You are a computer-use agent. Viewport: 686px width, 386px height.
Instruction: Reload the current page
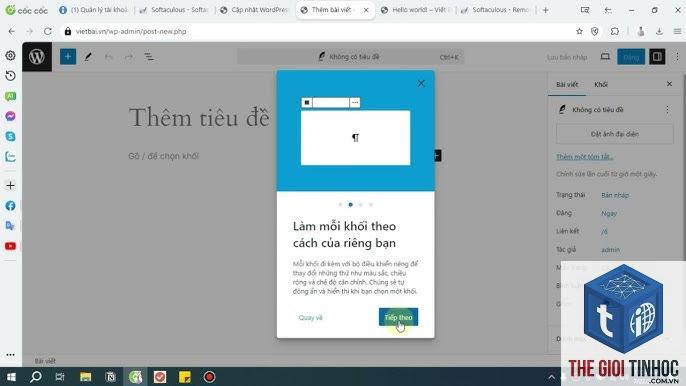[x=48, y=32]
